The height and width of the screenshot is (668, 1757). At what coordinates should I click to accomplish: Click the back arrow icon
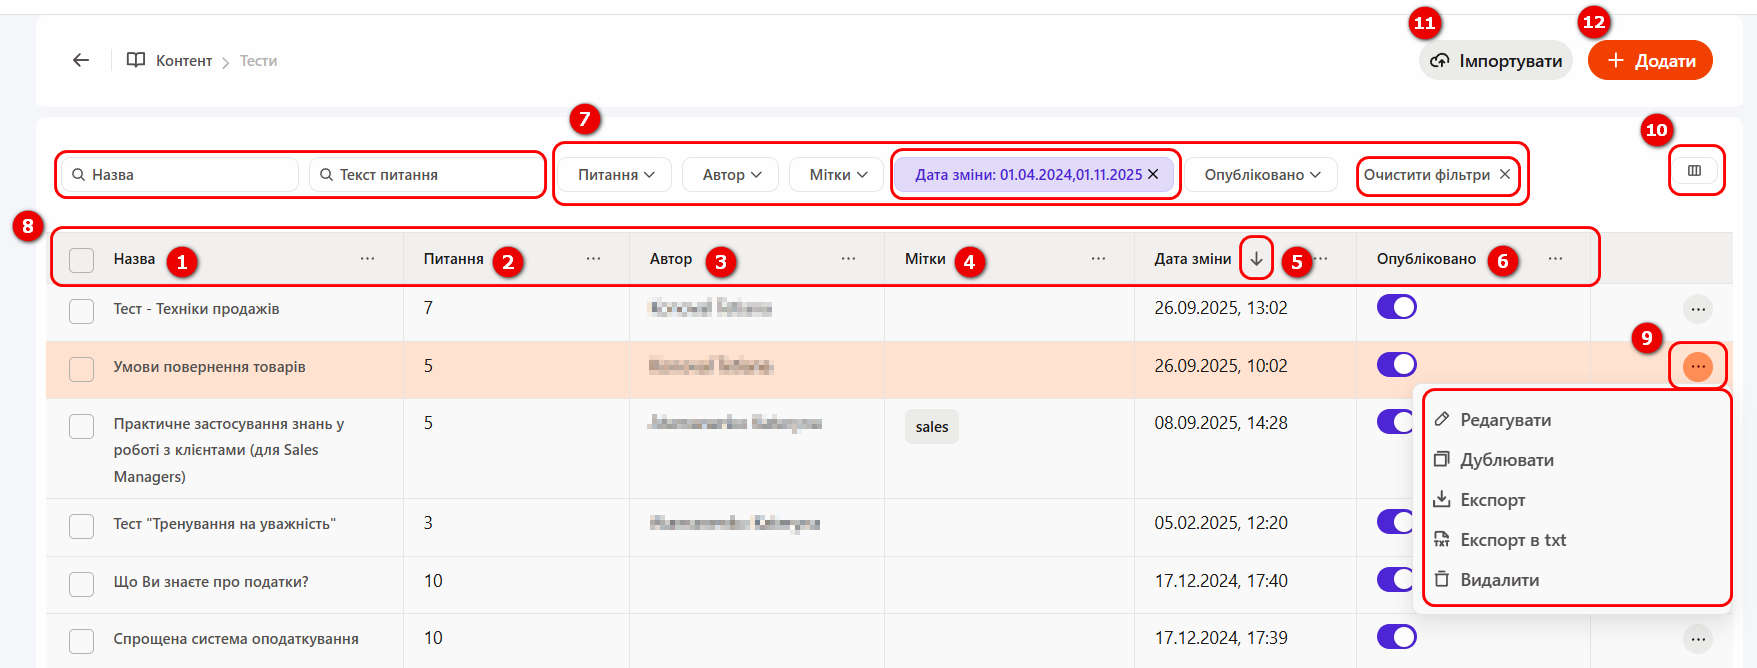pyautogui.click(x=81, y=61)
